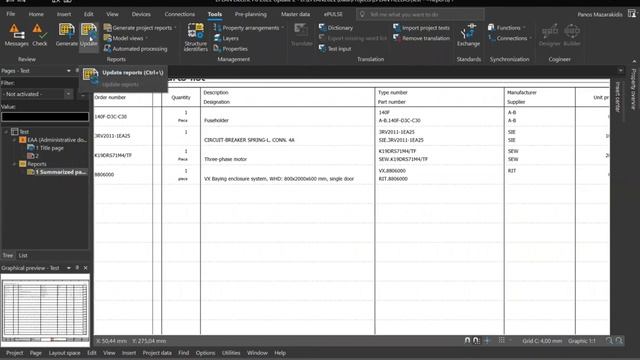Screen dimensions: 640x360
Task: Click the filter Value input field
Action: 45,117
